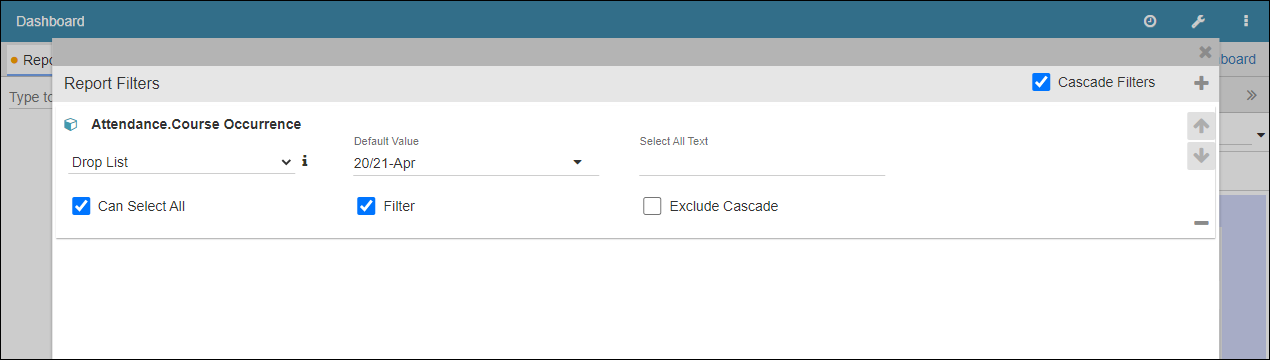Click the cube icon beside Attendance.Course Occurrence
This screenshot has height=360, width=1270.
point(71,125)
